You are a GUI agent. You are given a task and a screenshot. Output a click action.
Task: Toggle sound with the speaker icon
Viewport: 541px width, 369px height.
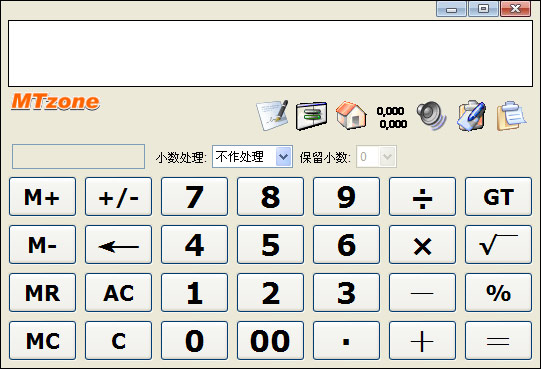431,116
